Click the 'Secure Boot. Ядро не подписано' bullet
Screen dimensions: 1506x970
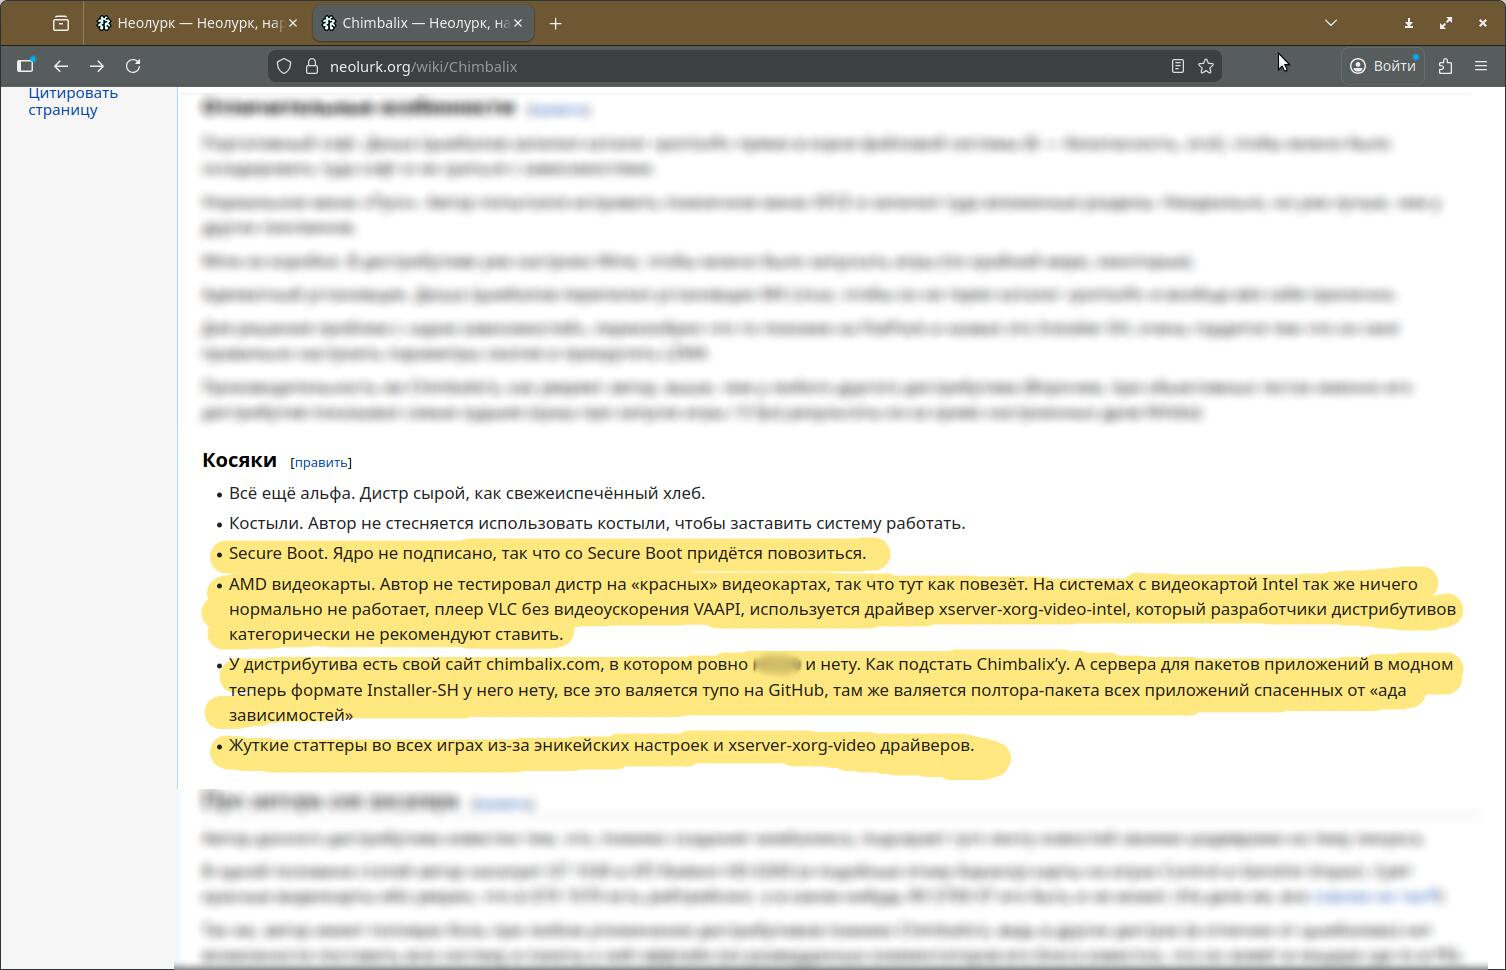click(x=547, y=553)
